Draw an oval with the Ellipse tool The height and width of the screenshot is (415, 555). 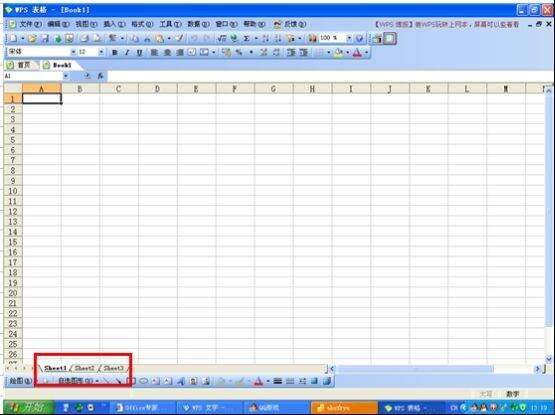pos(143,381)
